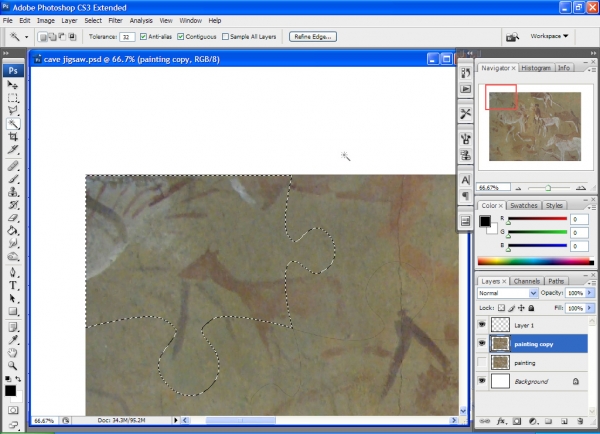The width and height of the screenshot is (600, 434).
Task: Select the Paint Bucket tool
Action: pyautogui.click(x=13, y=231)
